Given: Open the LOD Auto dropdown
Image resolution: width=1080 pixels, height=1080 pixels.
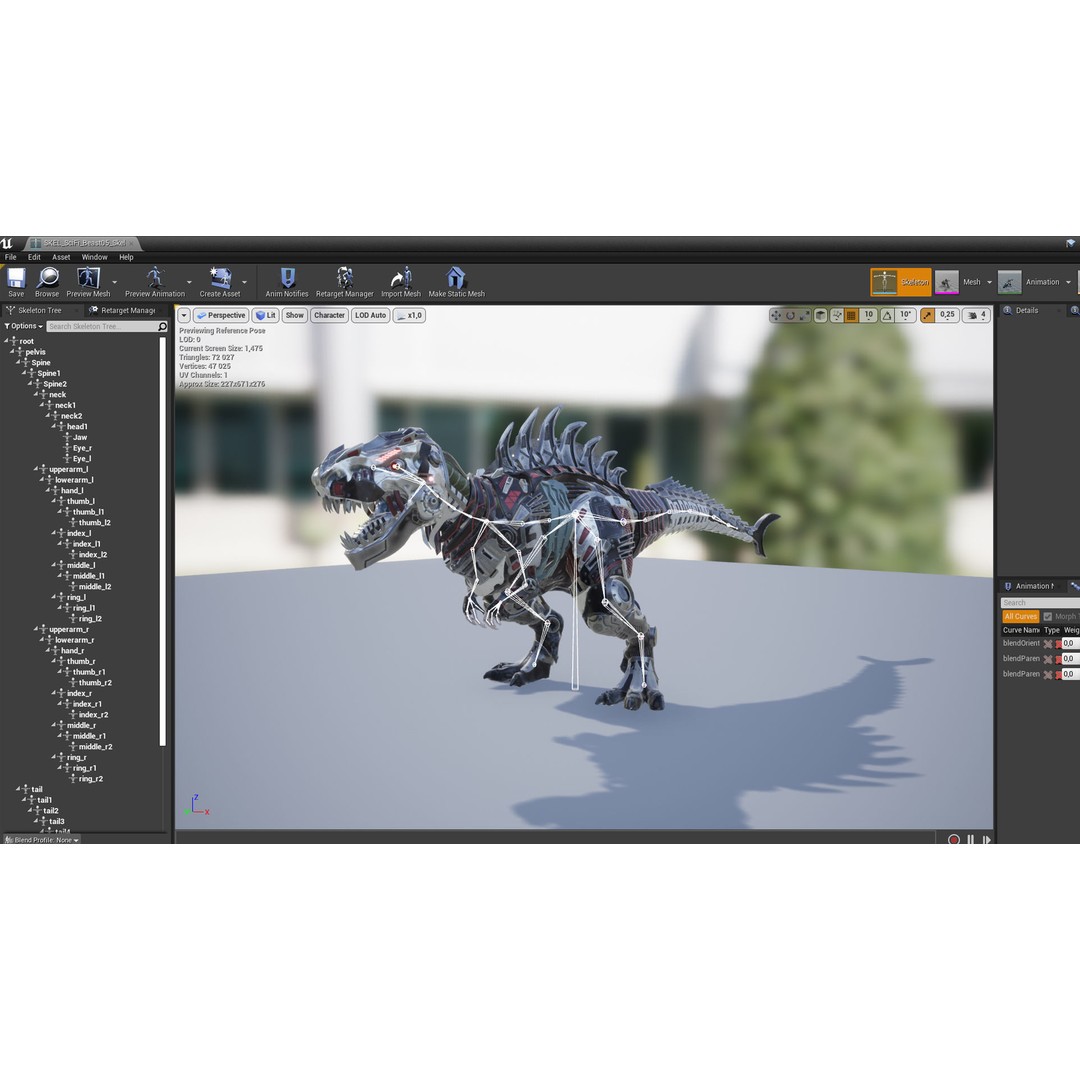Looking at the screenshot, I should pyautogui.click(x=371, y=315).
